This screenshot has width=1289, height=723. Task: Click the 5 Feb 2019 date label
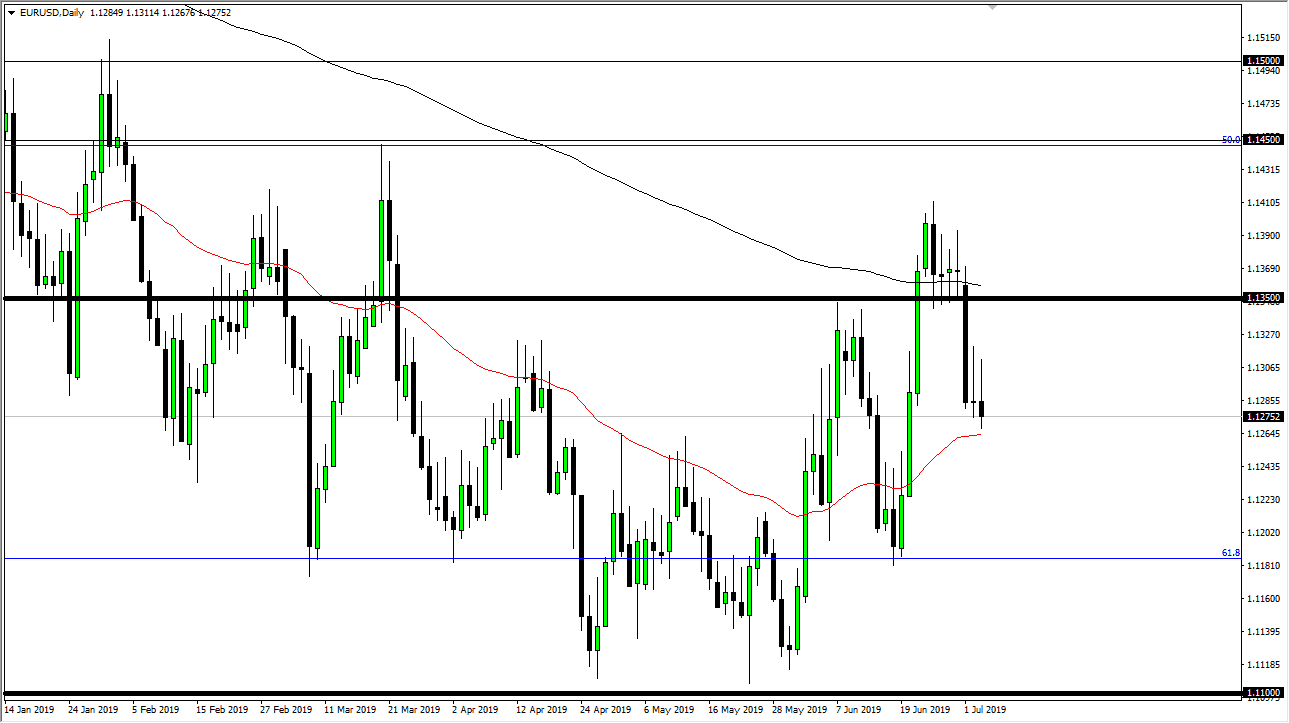click(x=158, y=710)
